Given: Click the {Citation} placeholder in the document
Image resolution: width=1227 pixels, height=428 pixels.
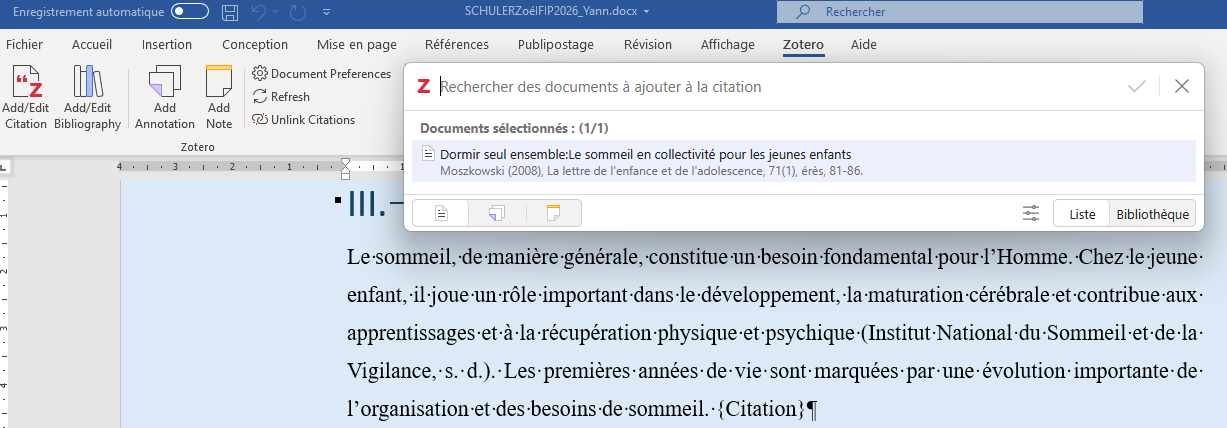Looking at the screenshot, I should 761,409.
